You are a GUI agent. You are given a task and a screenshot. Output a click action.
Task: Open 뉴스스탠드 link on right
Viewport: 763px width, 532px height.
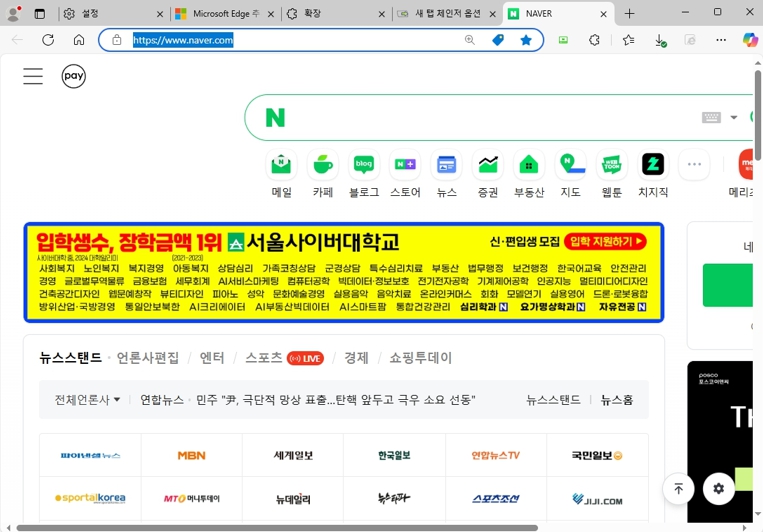click(553, 400)
